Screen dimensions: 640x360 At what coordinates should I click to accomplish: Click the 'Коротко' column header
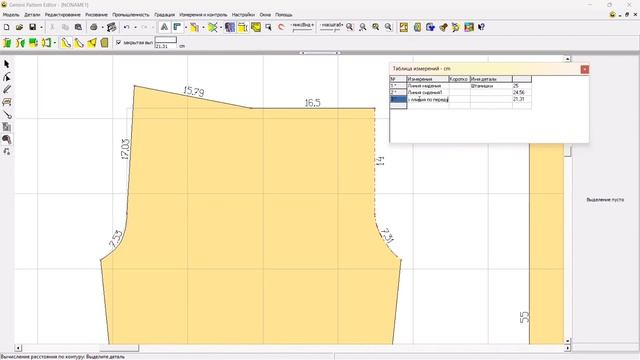pyautogui.click(x=460, y=79)
